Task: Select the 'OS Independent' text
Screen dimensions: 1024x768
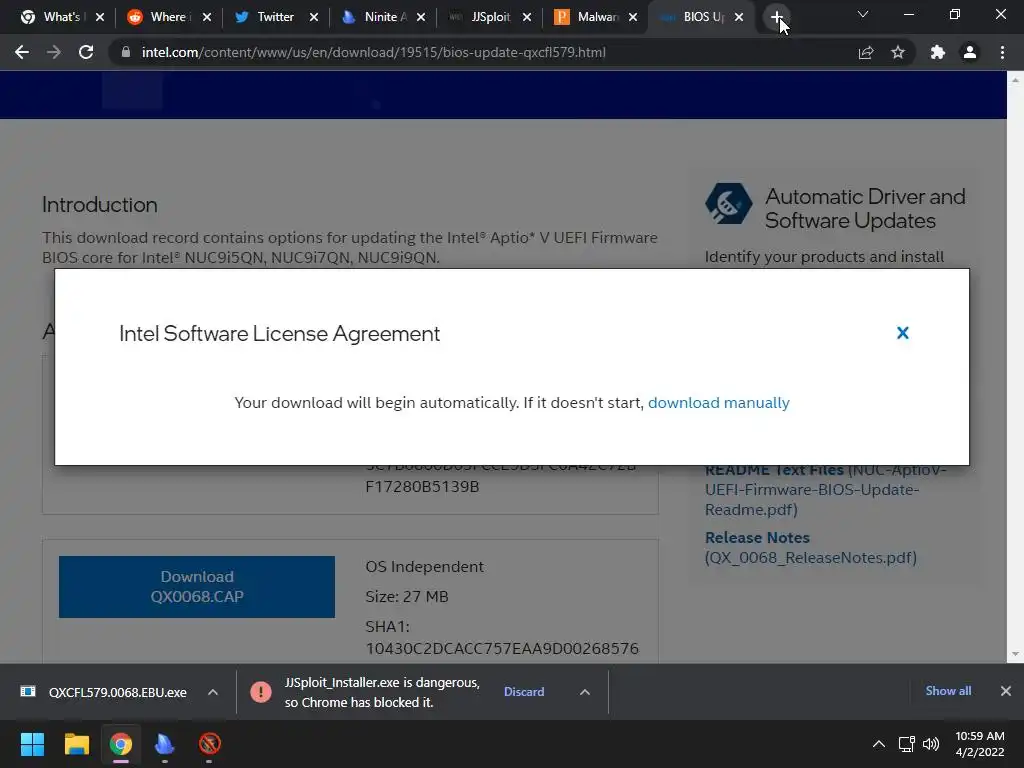Action: [x=424, y=566]
